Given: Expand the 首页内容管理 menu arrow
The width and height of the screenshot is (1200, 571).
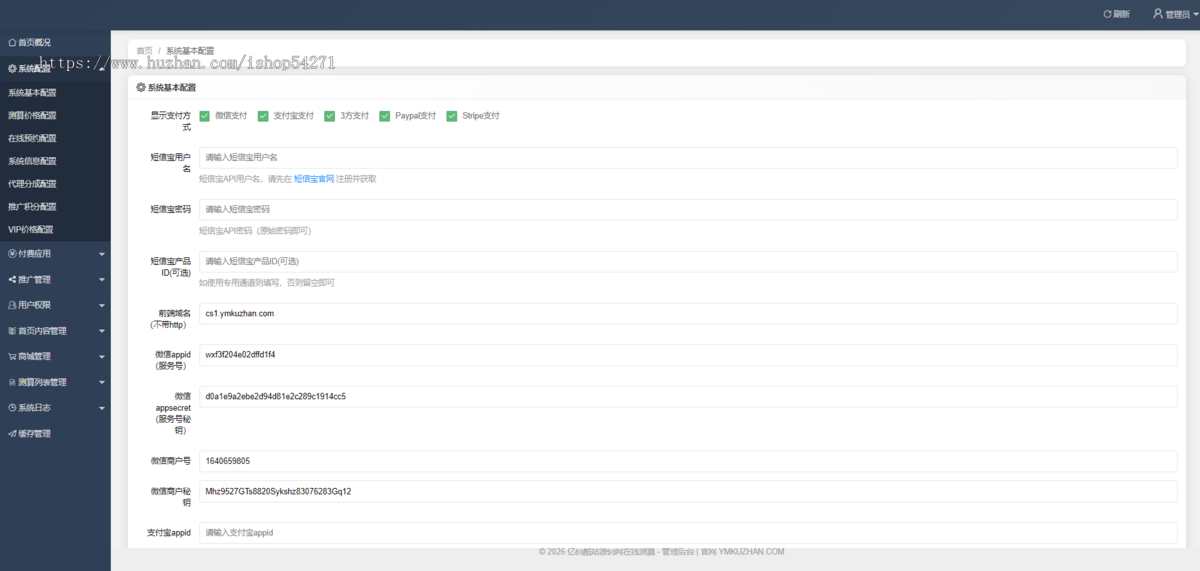Looking at the screenshot, I should tap(102, 331).
